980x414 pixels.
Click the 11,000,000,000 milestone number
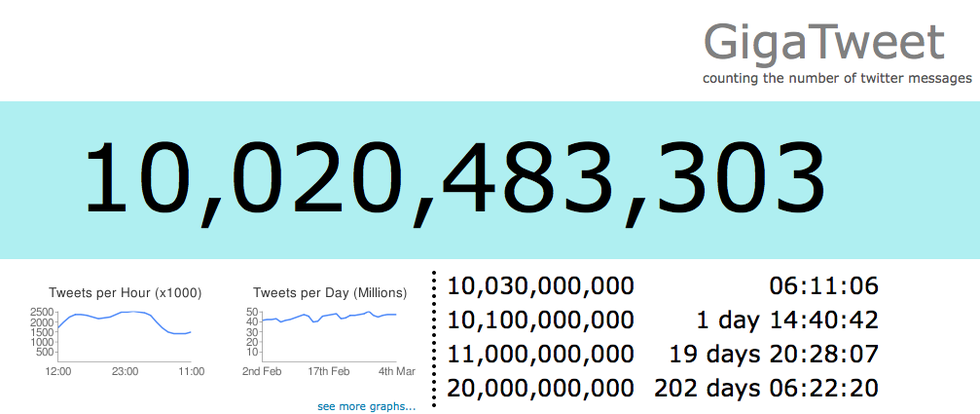click(541, 355)
